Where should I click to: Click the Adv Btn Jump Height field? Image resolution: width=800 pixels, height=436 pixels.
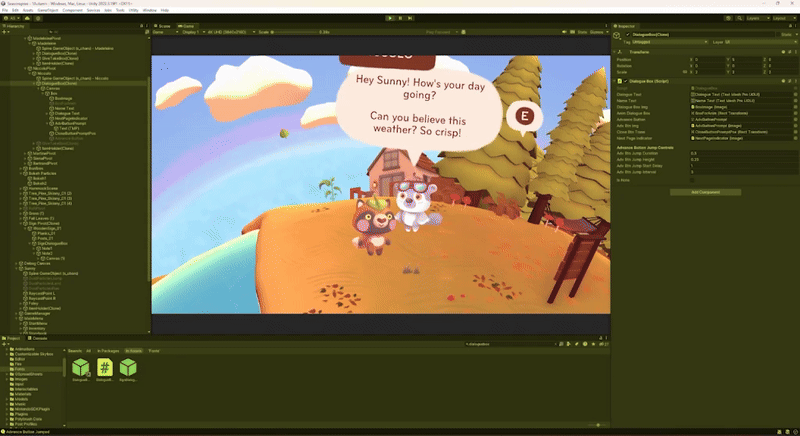pyautogui.click(x=743, y=160)
